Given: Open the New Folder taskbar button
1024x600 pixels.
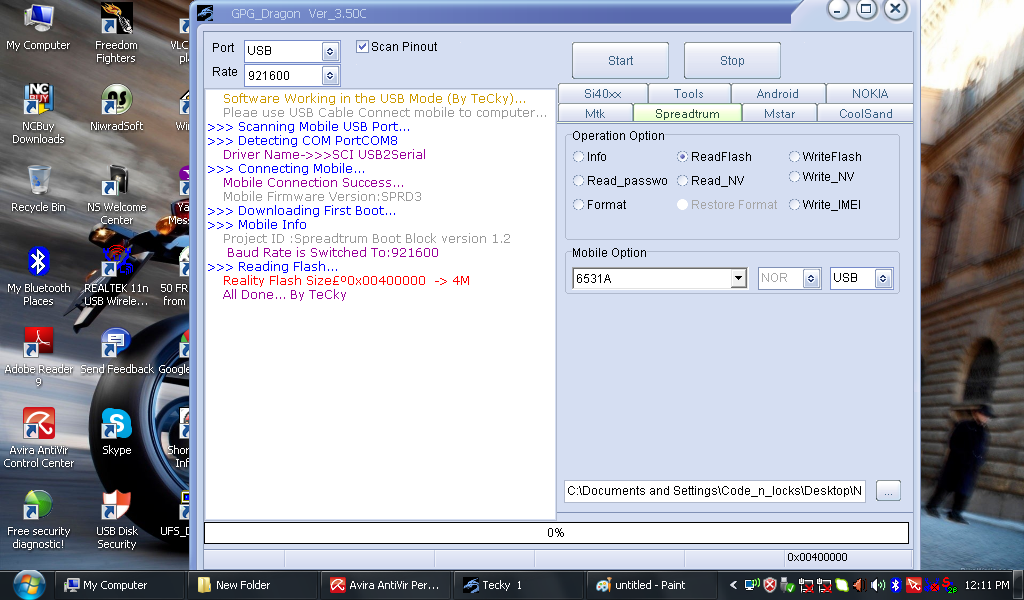Looking at the screenshot, I should [253, 585].
